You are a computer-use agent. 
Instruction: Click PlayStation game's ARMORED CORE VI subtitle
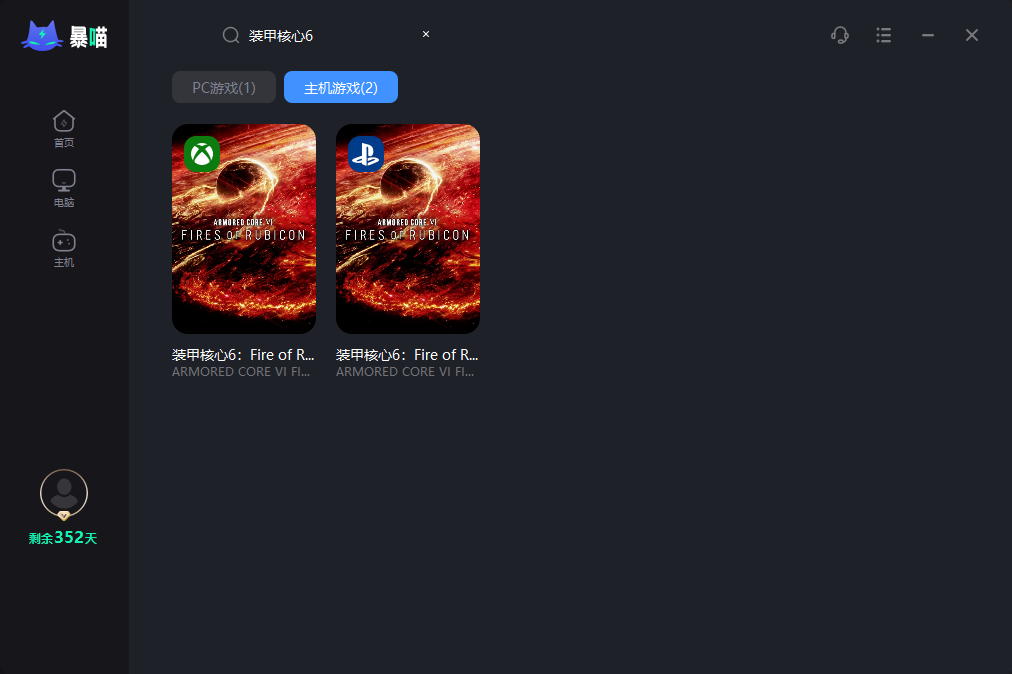[405, 372]
